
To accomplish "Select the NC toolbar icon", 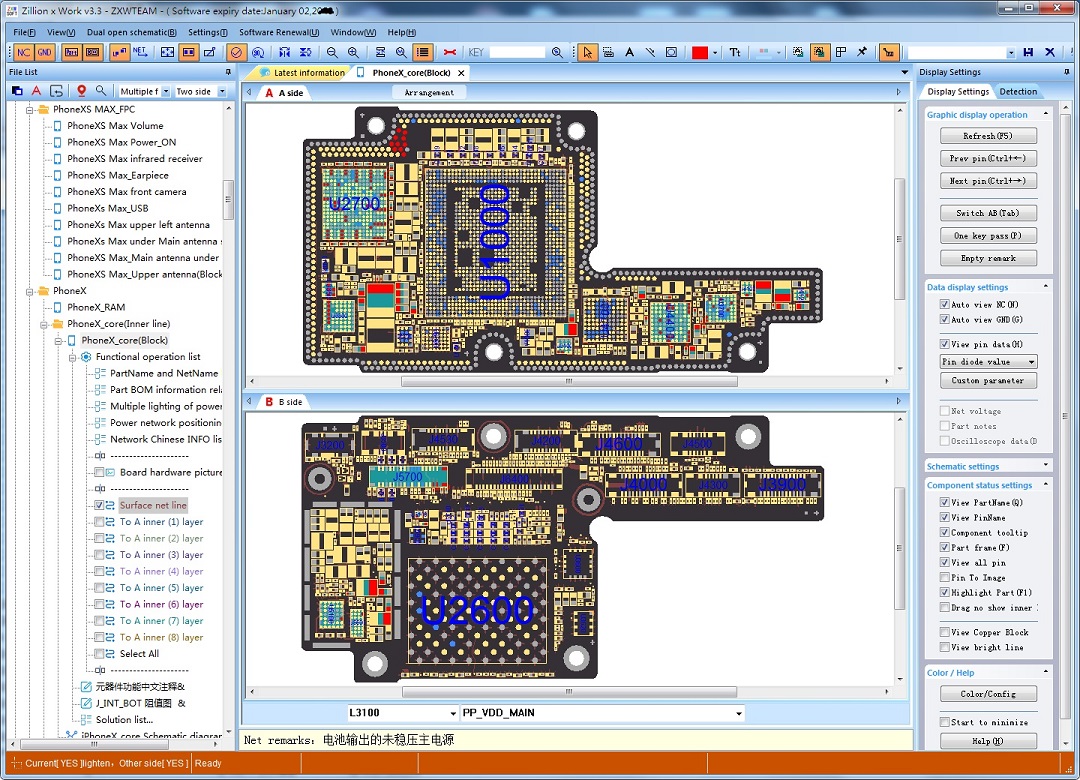I will coord(22,50).
